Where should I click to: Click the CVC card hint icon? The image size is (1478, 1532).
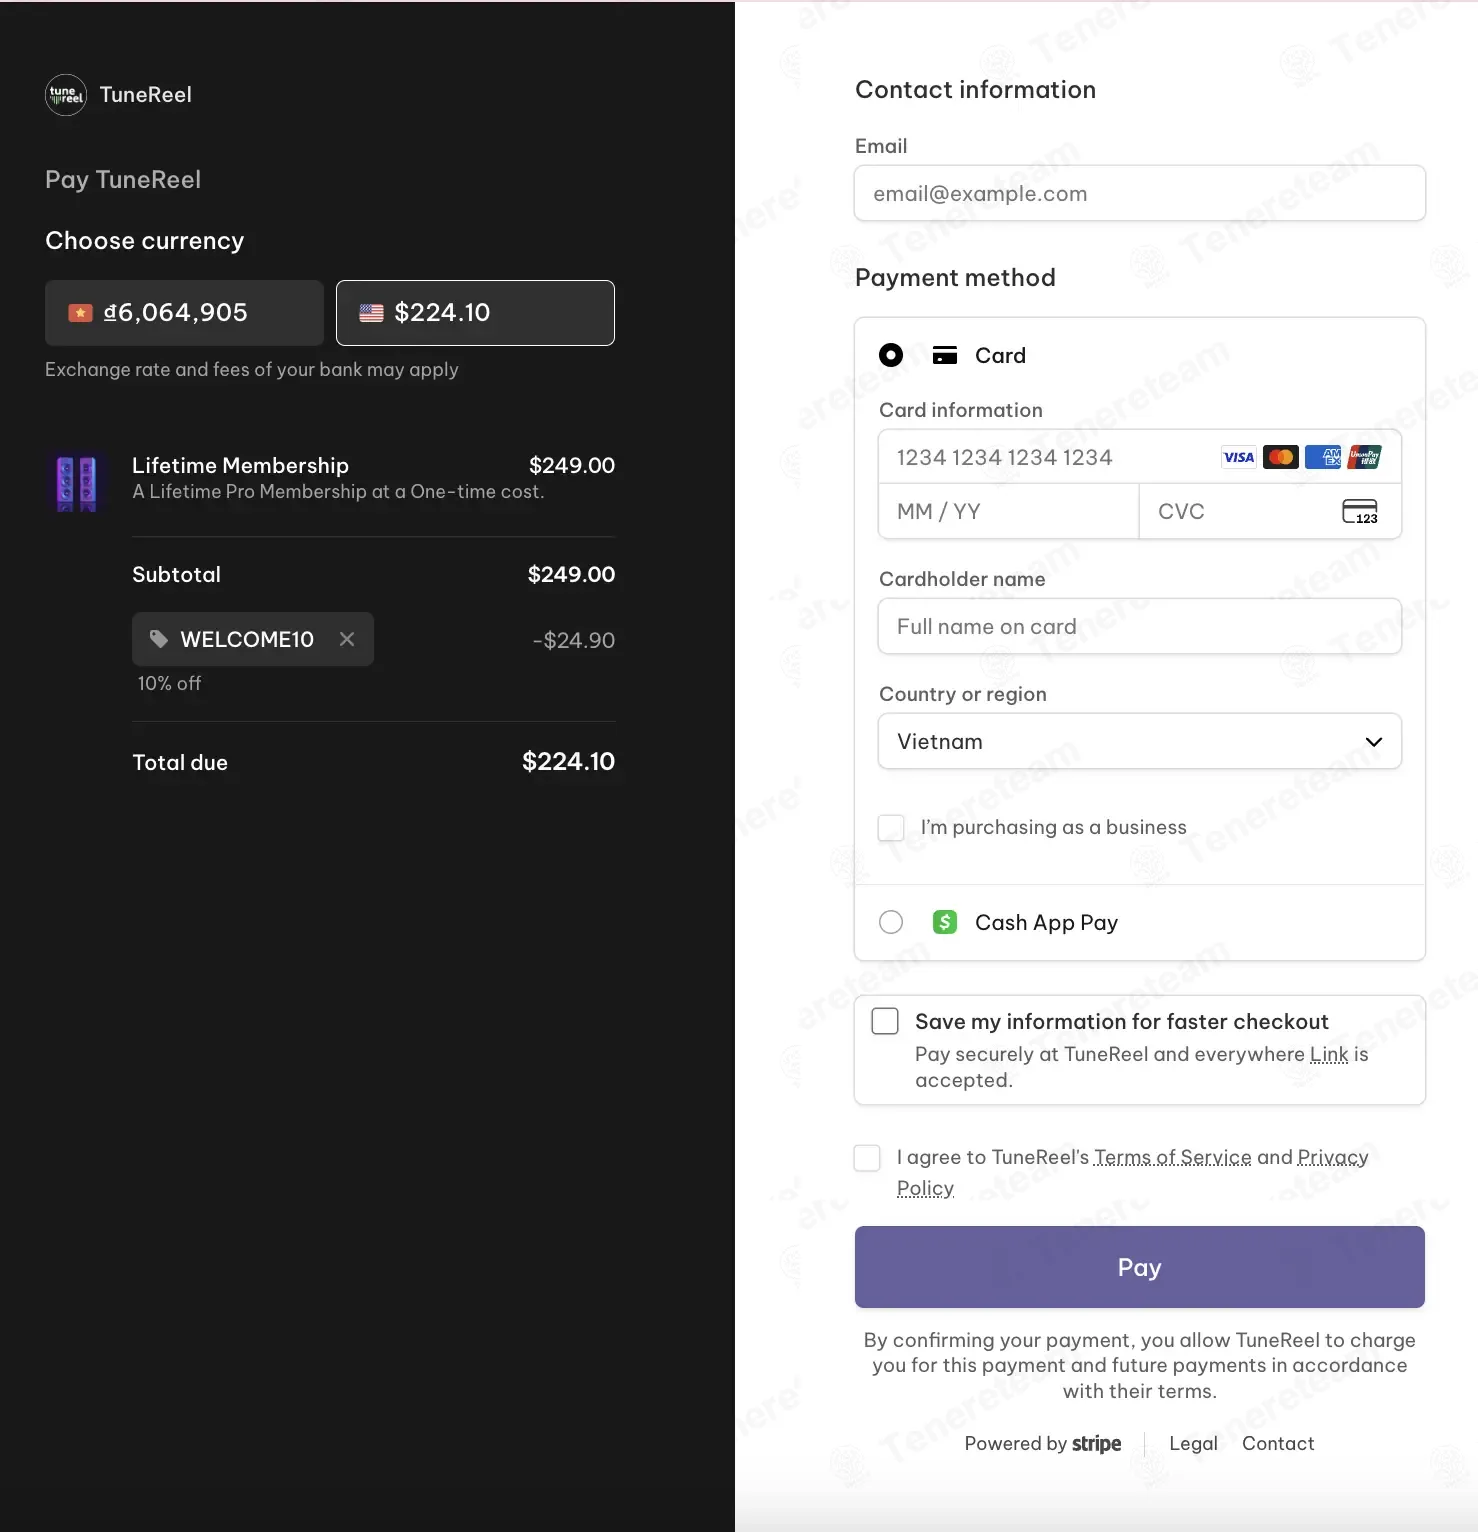tap(1359, 511)
